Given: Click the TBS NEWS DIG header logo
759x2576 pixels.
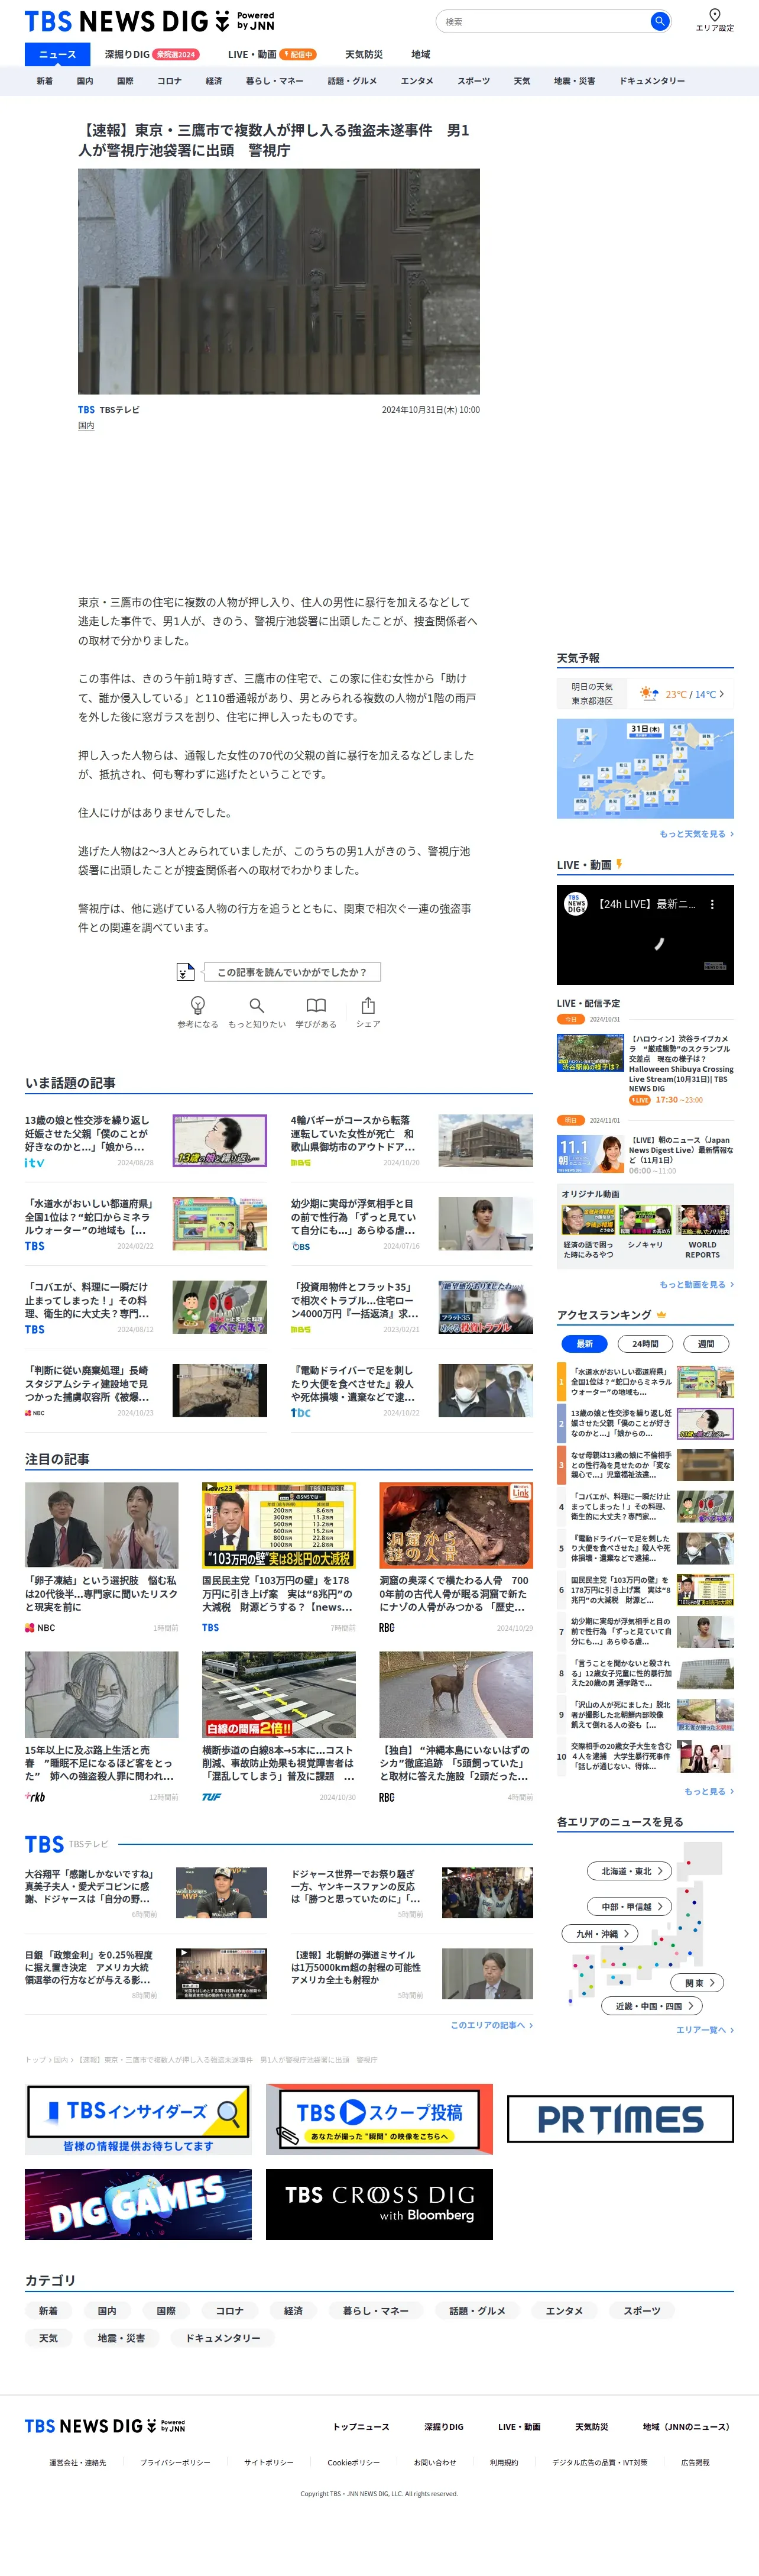Looking at the screenshot, I should pyautogui.click(x=149, y=21).
